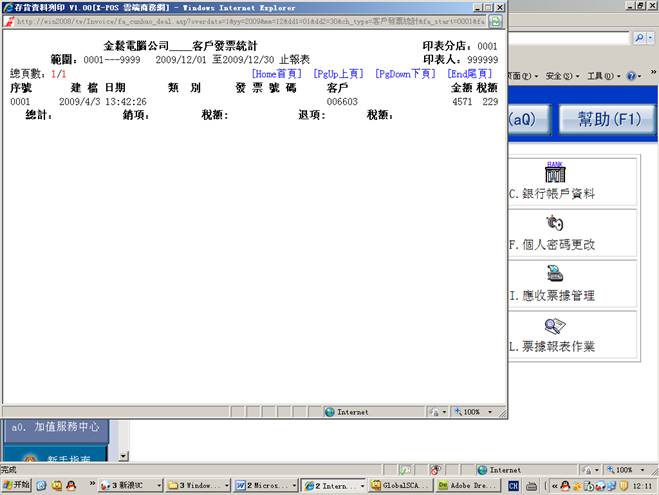This screenshot has height=495, width=659.
Task: Click the popup address bar URL field
Action: [250, 20]
